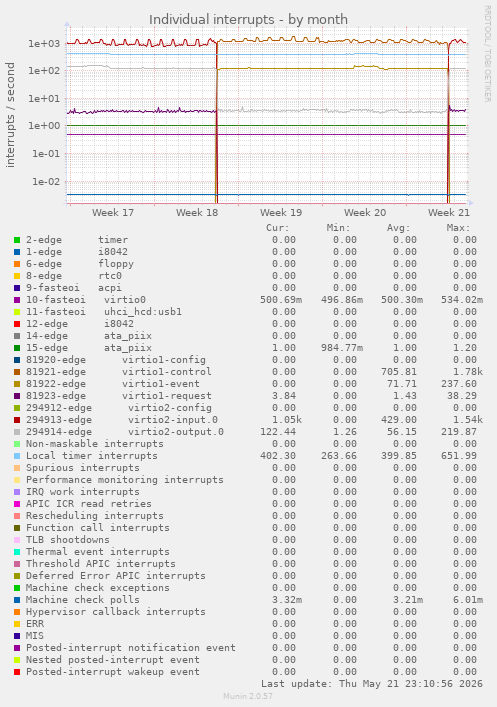Image resolution: width=497 pixels, height=707 pixels.
Task: Click the gray virtio2-output.0 legend swatch
Action: (x=17, y=432)
